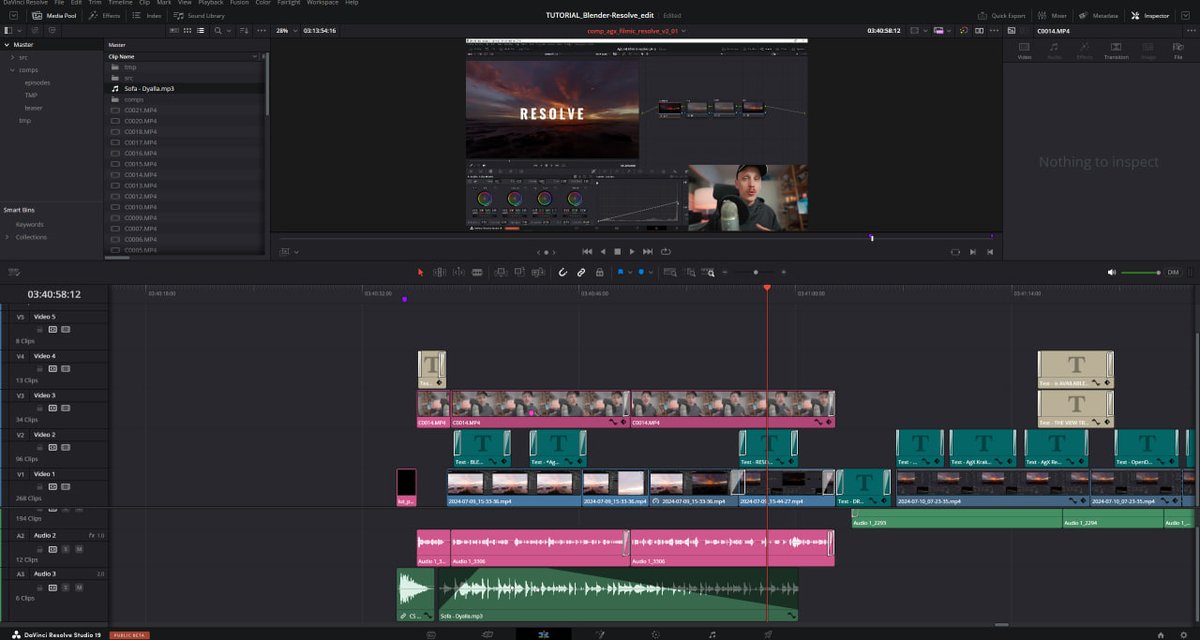Image resolution: width=1200 pixels, height=640 pixels.
Task: Mute the Audio 2 track
Action: pyautogui.click(x=79, y=549)
